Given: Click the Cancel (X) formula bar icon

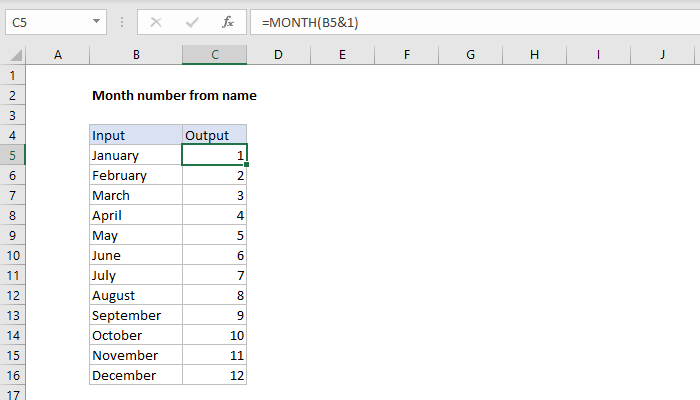Looking at the screenshot, I should [x=155, y=21].
